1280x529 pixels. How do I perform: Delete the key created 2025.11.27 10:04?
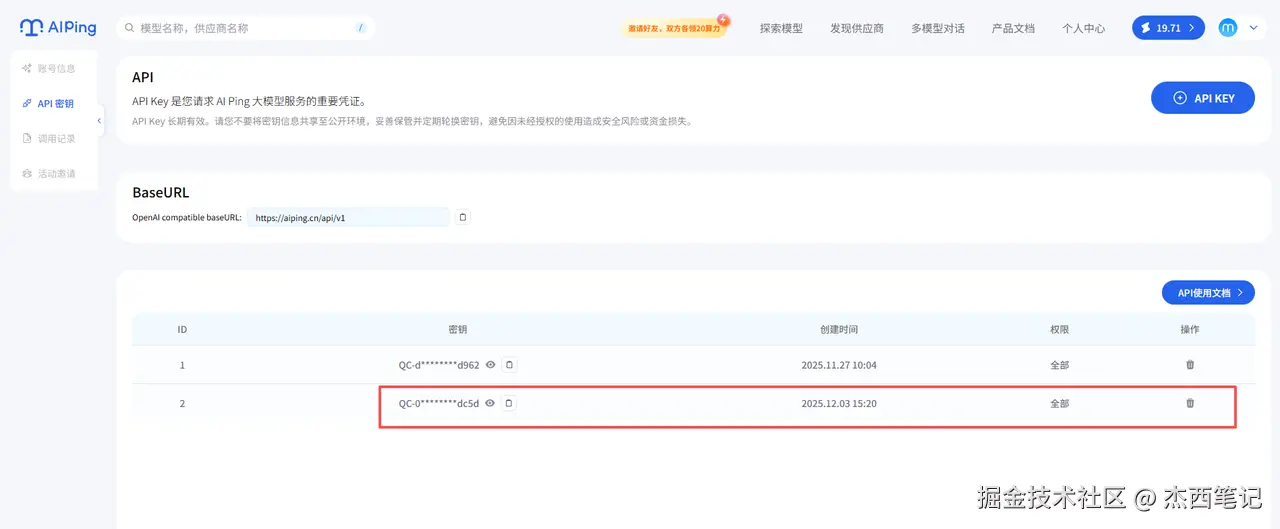(x=1190, y=365)
